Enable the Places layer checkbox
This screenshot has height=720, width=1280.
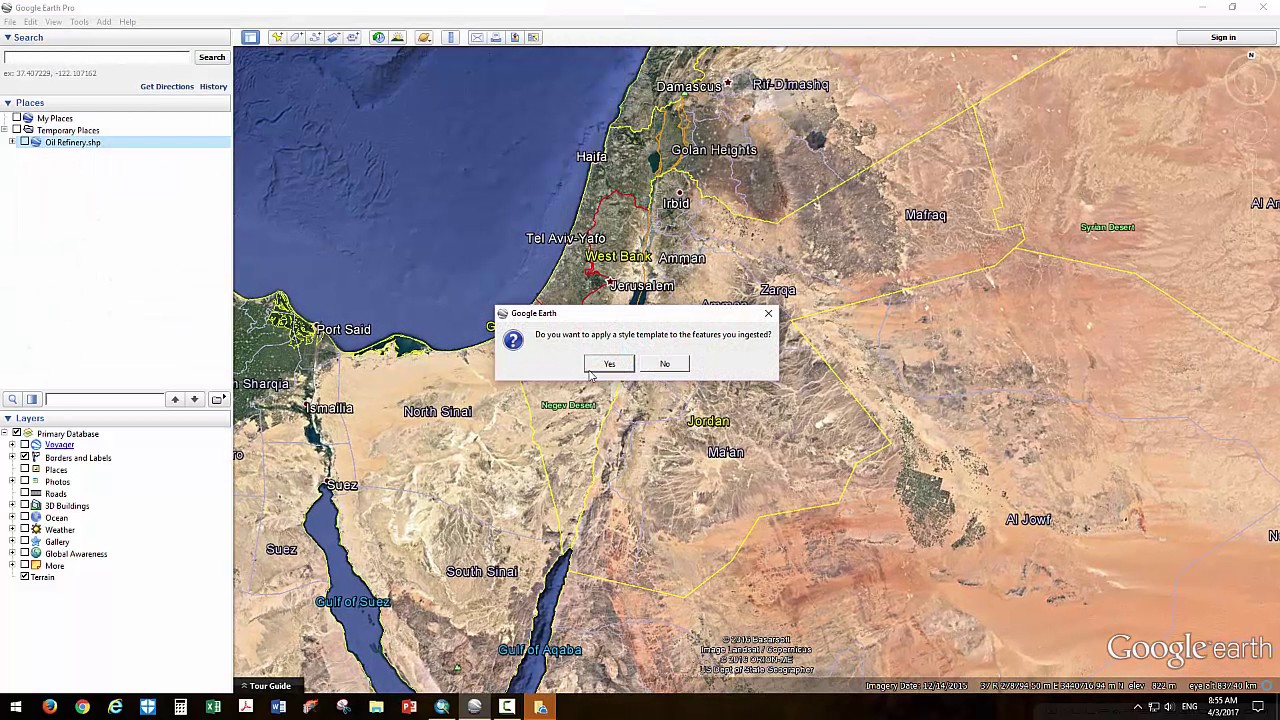pos(25,469)
